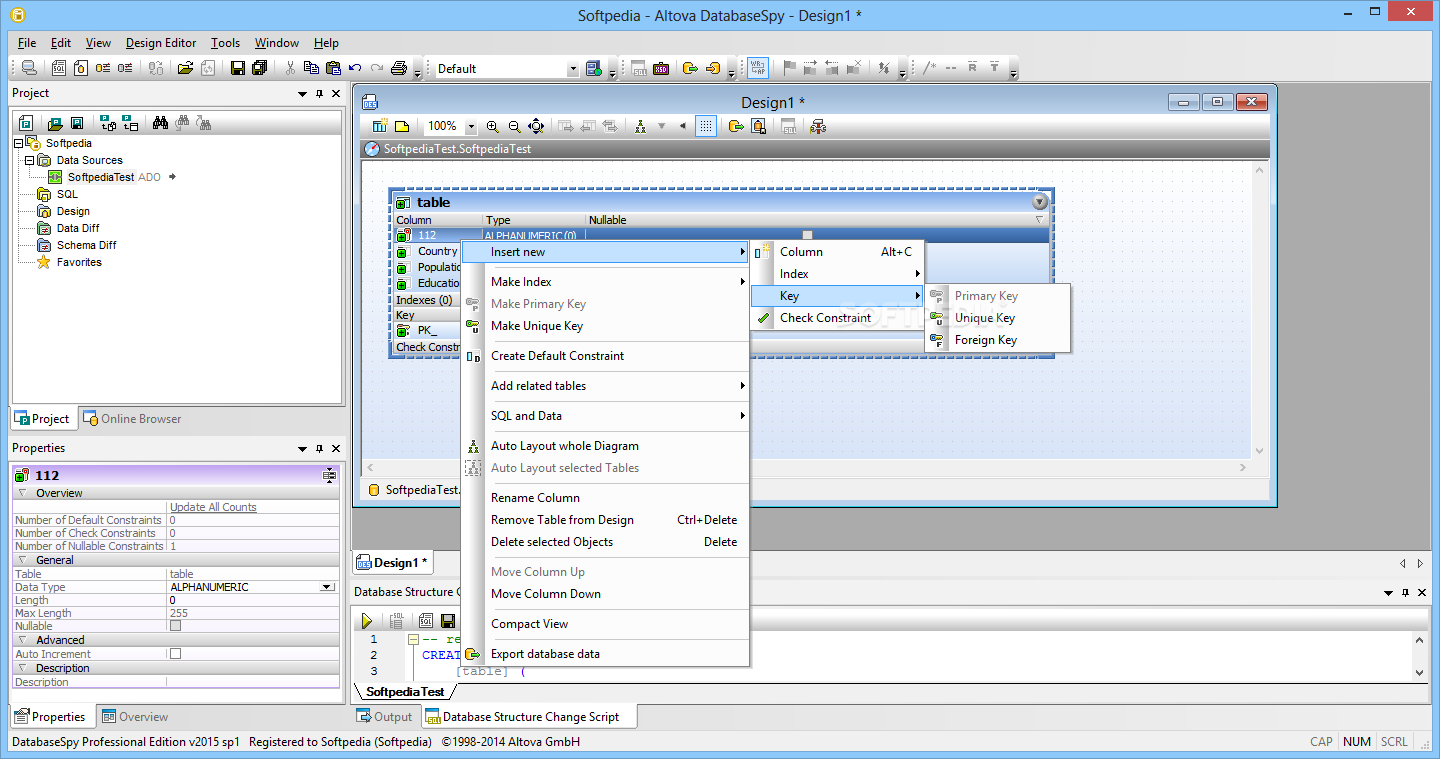Viewport: 1440px width, 759px height.
Task: Open the 100% zoom level dropdown
Action: pos(471,127)
